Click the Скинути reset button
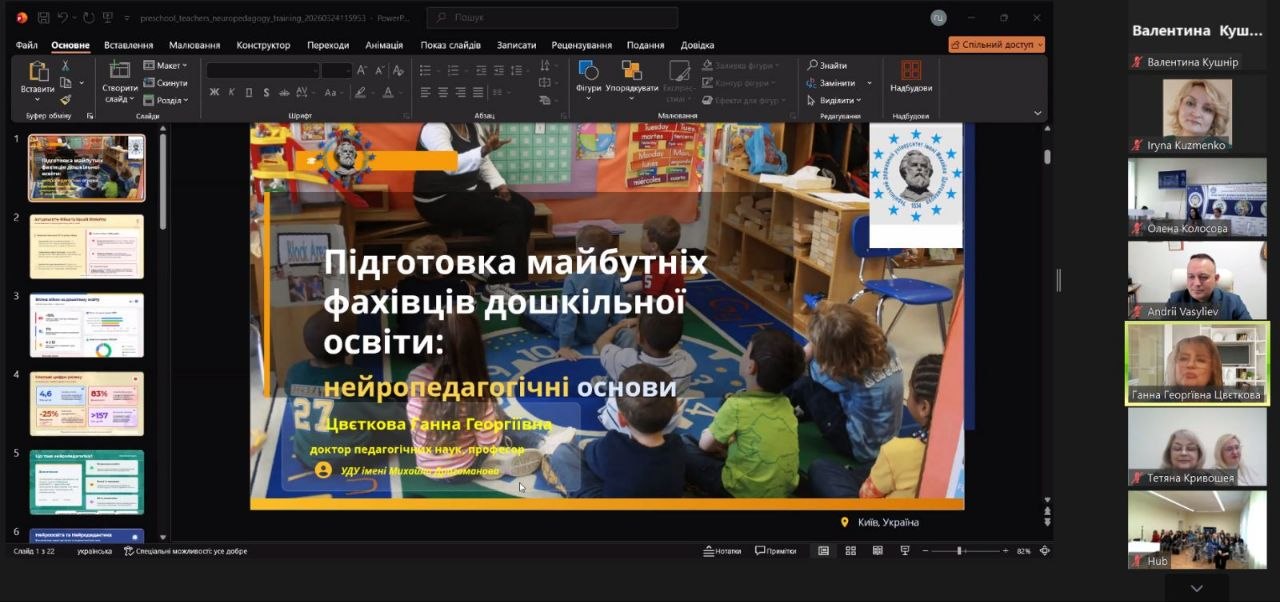 pyautogui.click(x=166, y=83)
